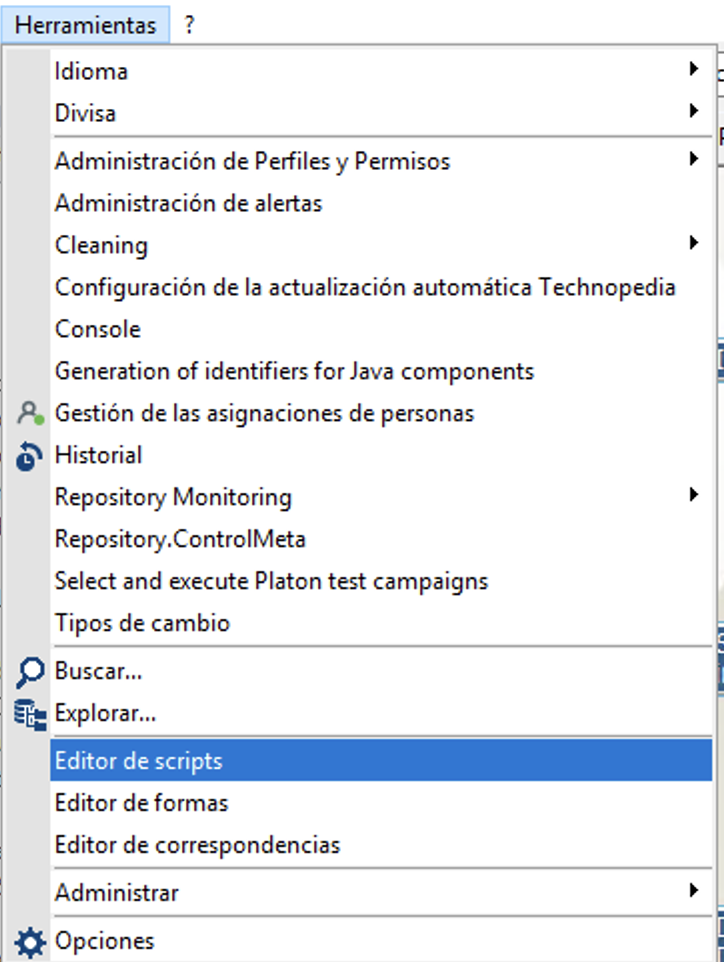Open Administración de Perfiles y Permisos

[381, 161]
